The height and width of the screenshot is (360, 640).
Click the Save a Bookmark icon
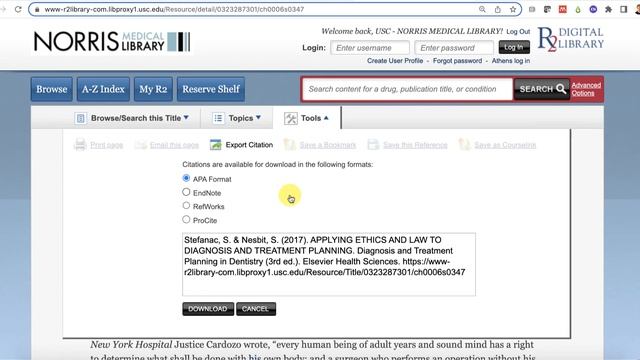(289, 144)
